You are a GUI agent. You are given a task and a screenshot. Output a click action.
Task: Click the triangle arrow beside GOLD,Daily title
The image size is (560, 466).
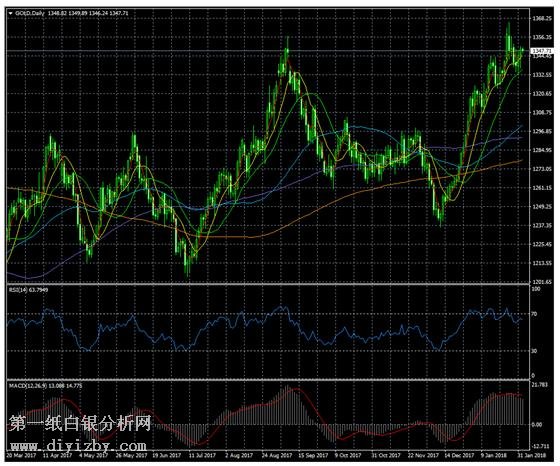(10, 13)
